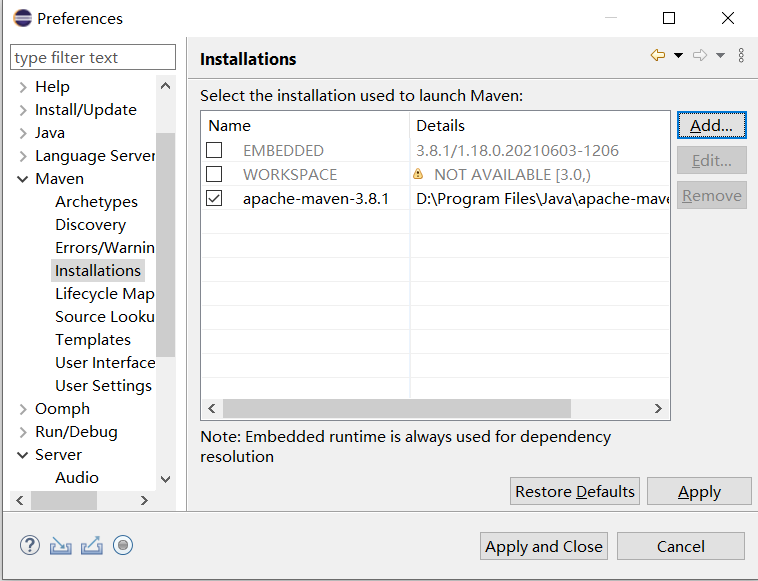Expand the Help tree node

pos(23,87)
